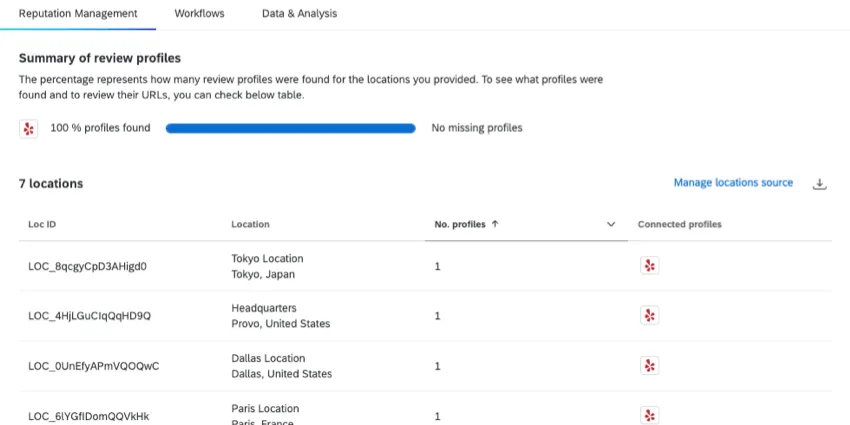
Task: Click the LOC_0UnEfyAPmVQOQwC location ID
Action: [93, 366]
